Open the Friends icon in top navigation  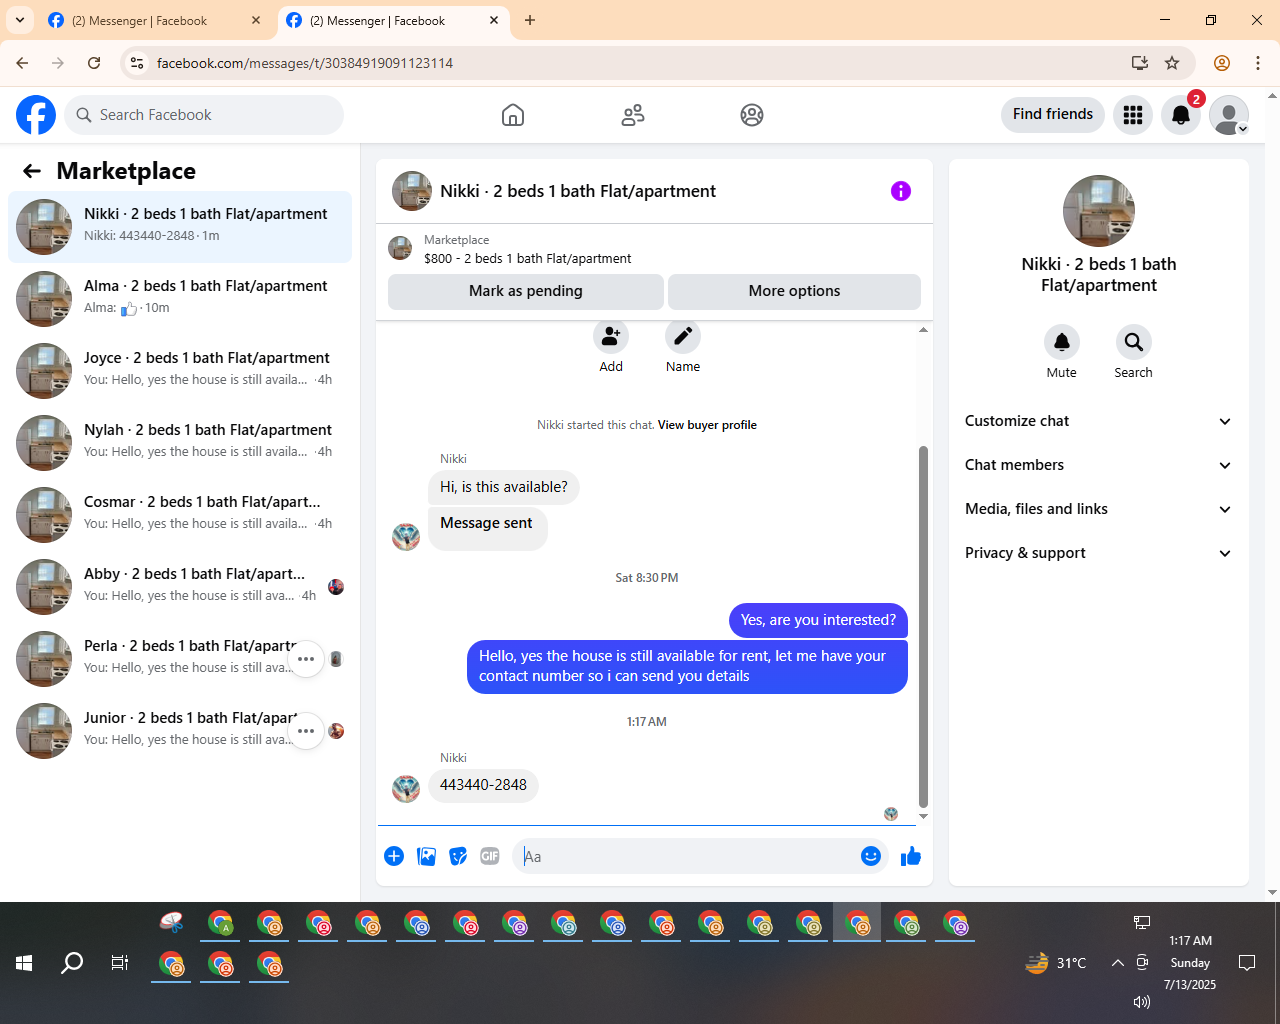pyautogui.click(x=633, y=115)
